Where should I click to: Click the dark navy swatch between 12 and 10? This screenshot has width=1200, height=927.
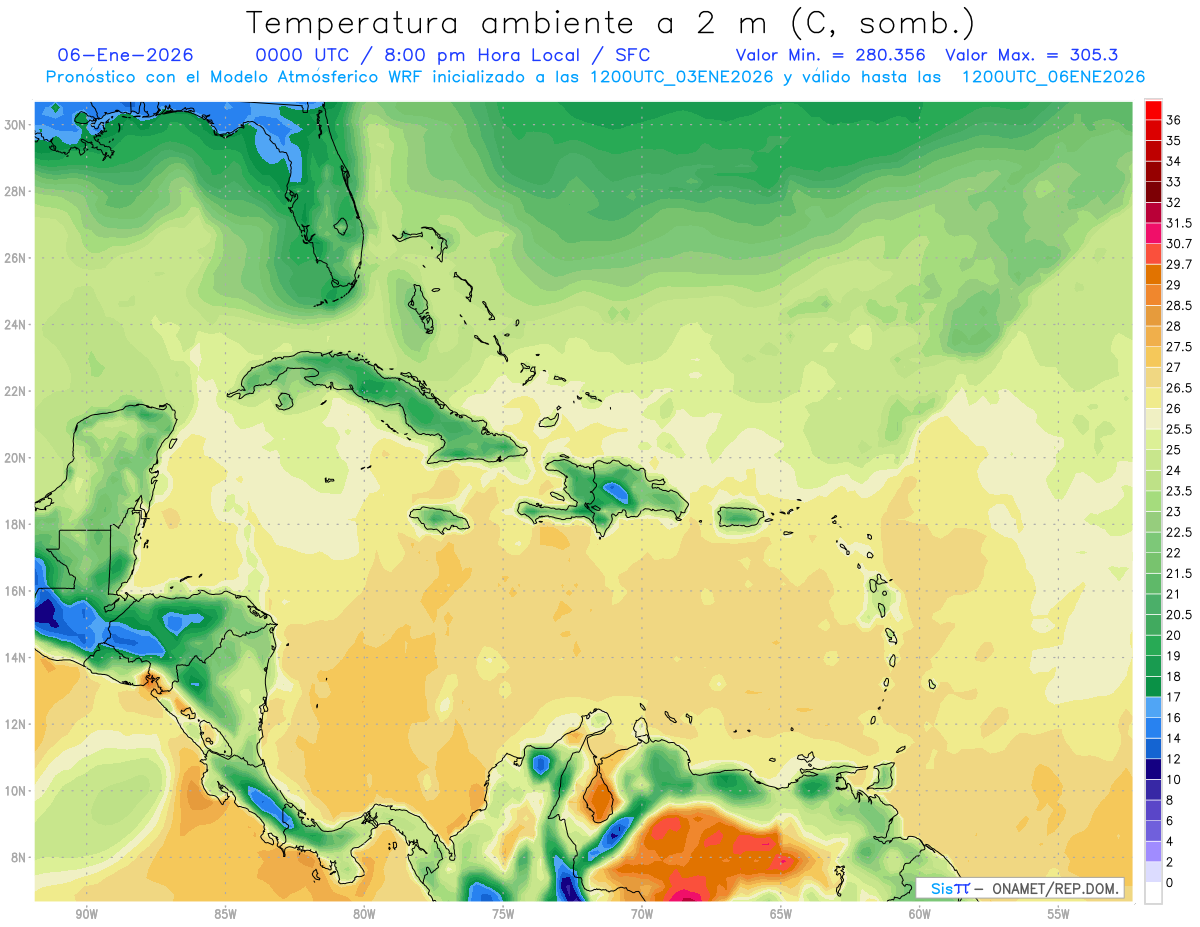(1153, 770)
